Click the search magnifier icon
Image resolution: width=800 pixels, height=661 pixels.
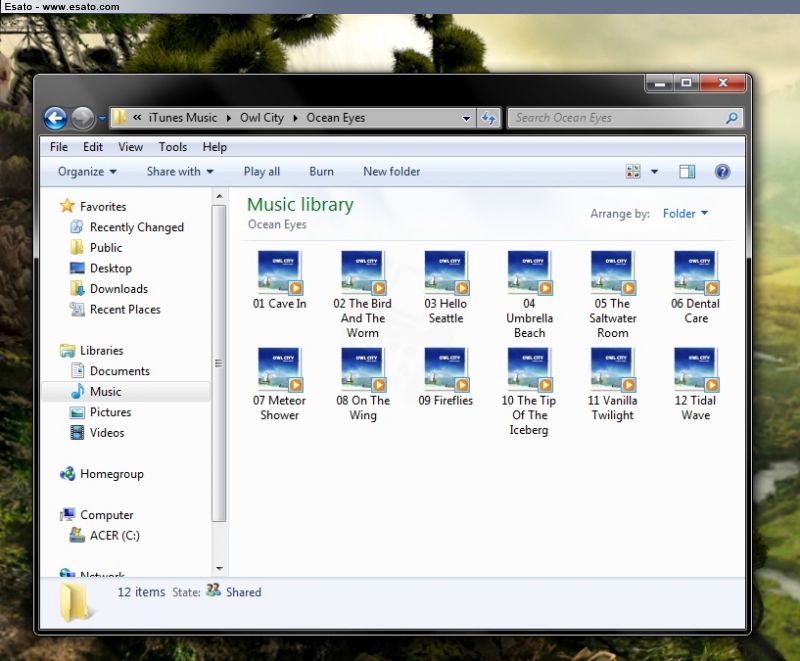(x=732, y=118)
